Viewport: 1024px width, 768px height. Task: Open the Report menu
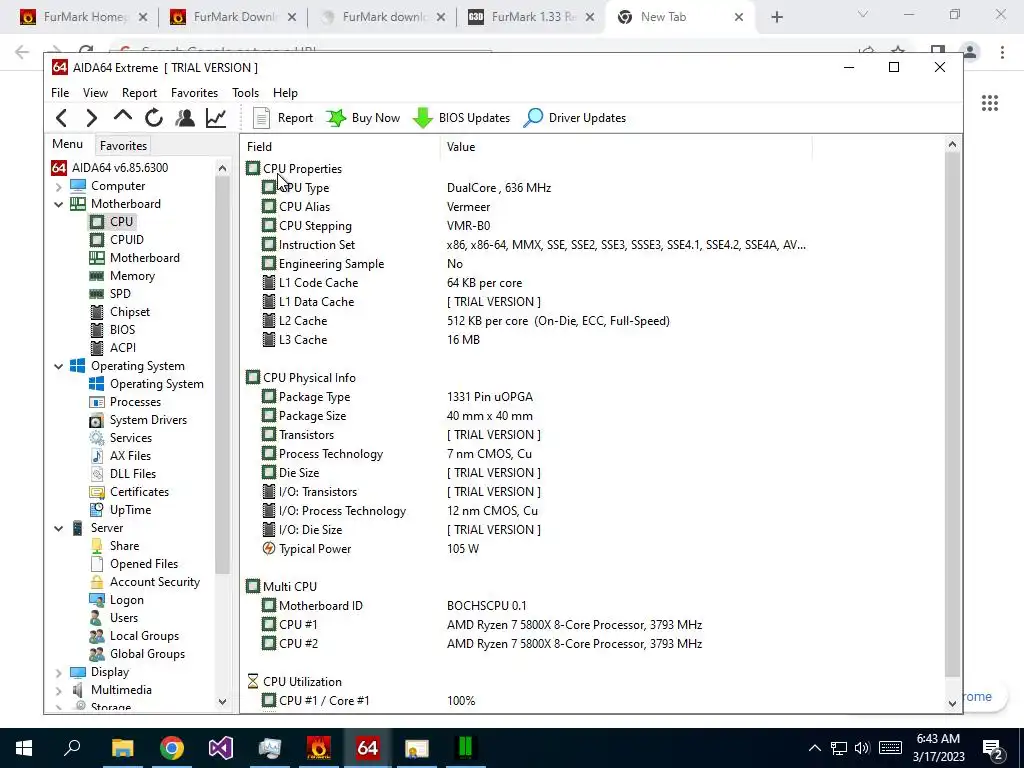point(139,93)
